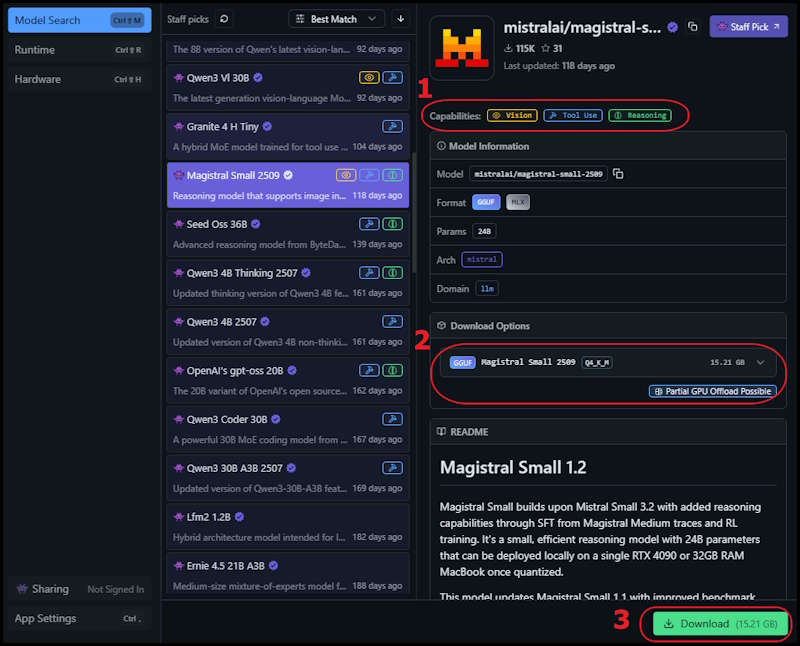Click tool use icon on Qwen3 30B A3B 2507
The image size is (800, 646).
click(392, 468)
